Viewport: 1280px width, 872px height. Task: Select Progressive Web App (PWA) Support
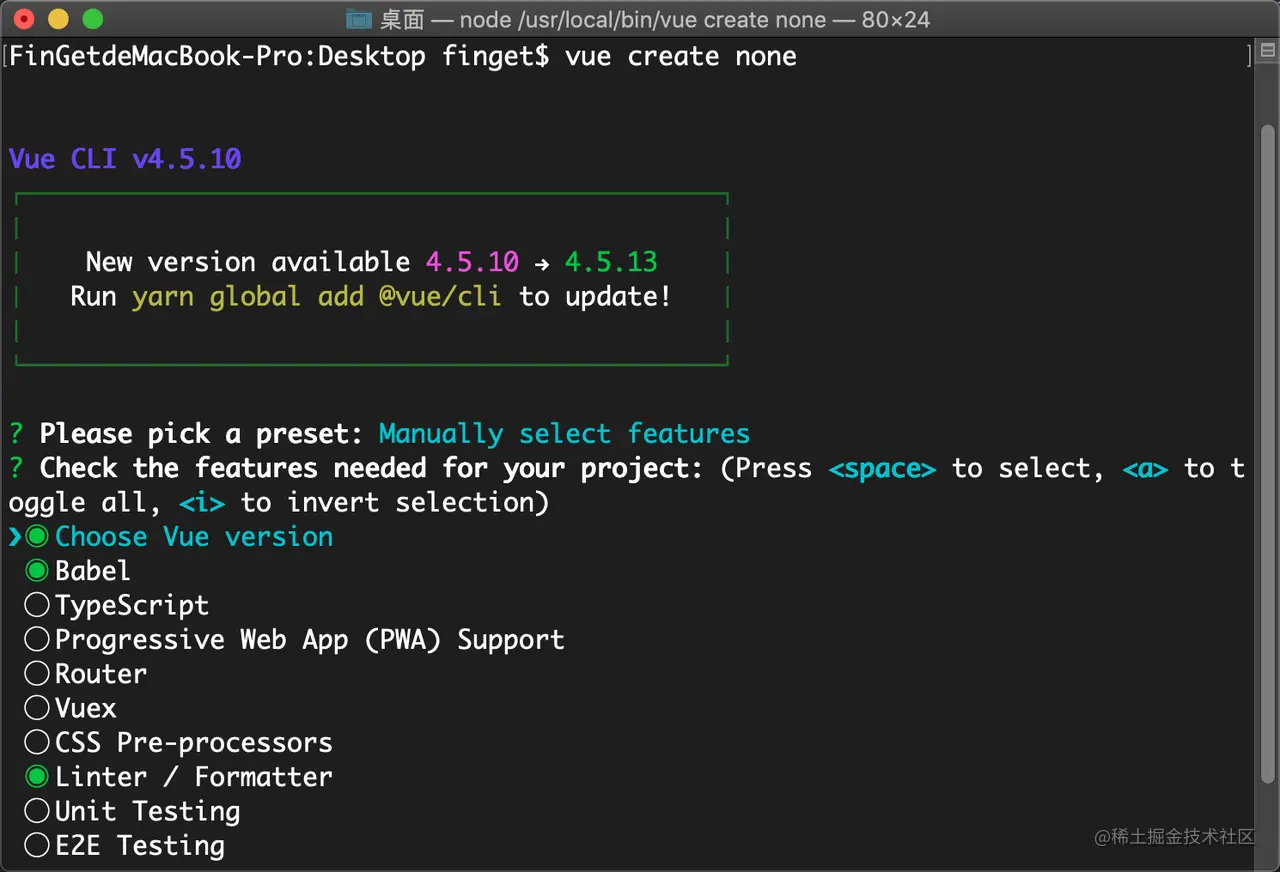[37, 640]
